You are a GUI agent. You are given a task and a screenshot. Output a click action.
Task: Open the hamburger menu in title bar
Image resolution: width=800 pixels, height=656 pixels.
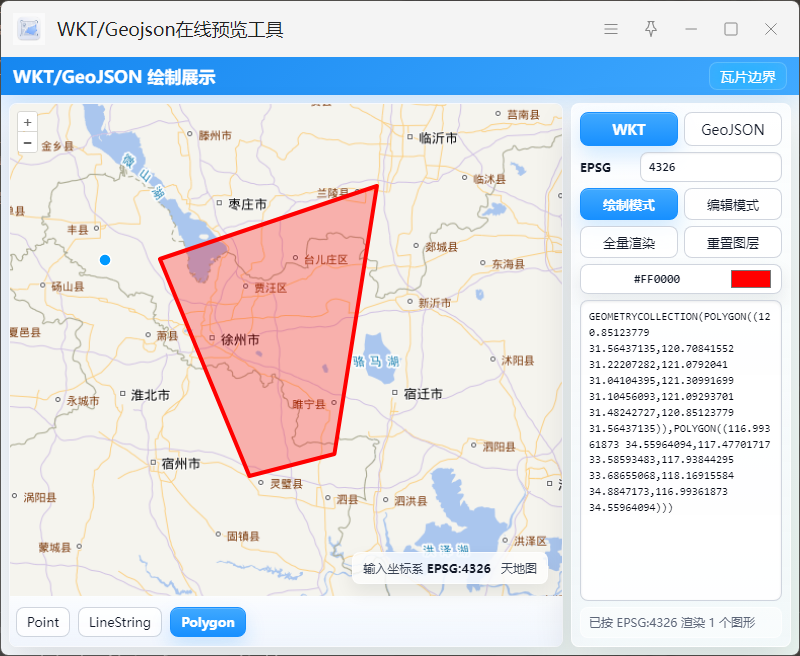pos(611,29)
